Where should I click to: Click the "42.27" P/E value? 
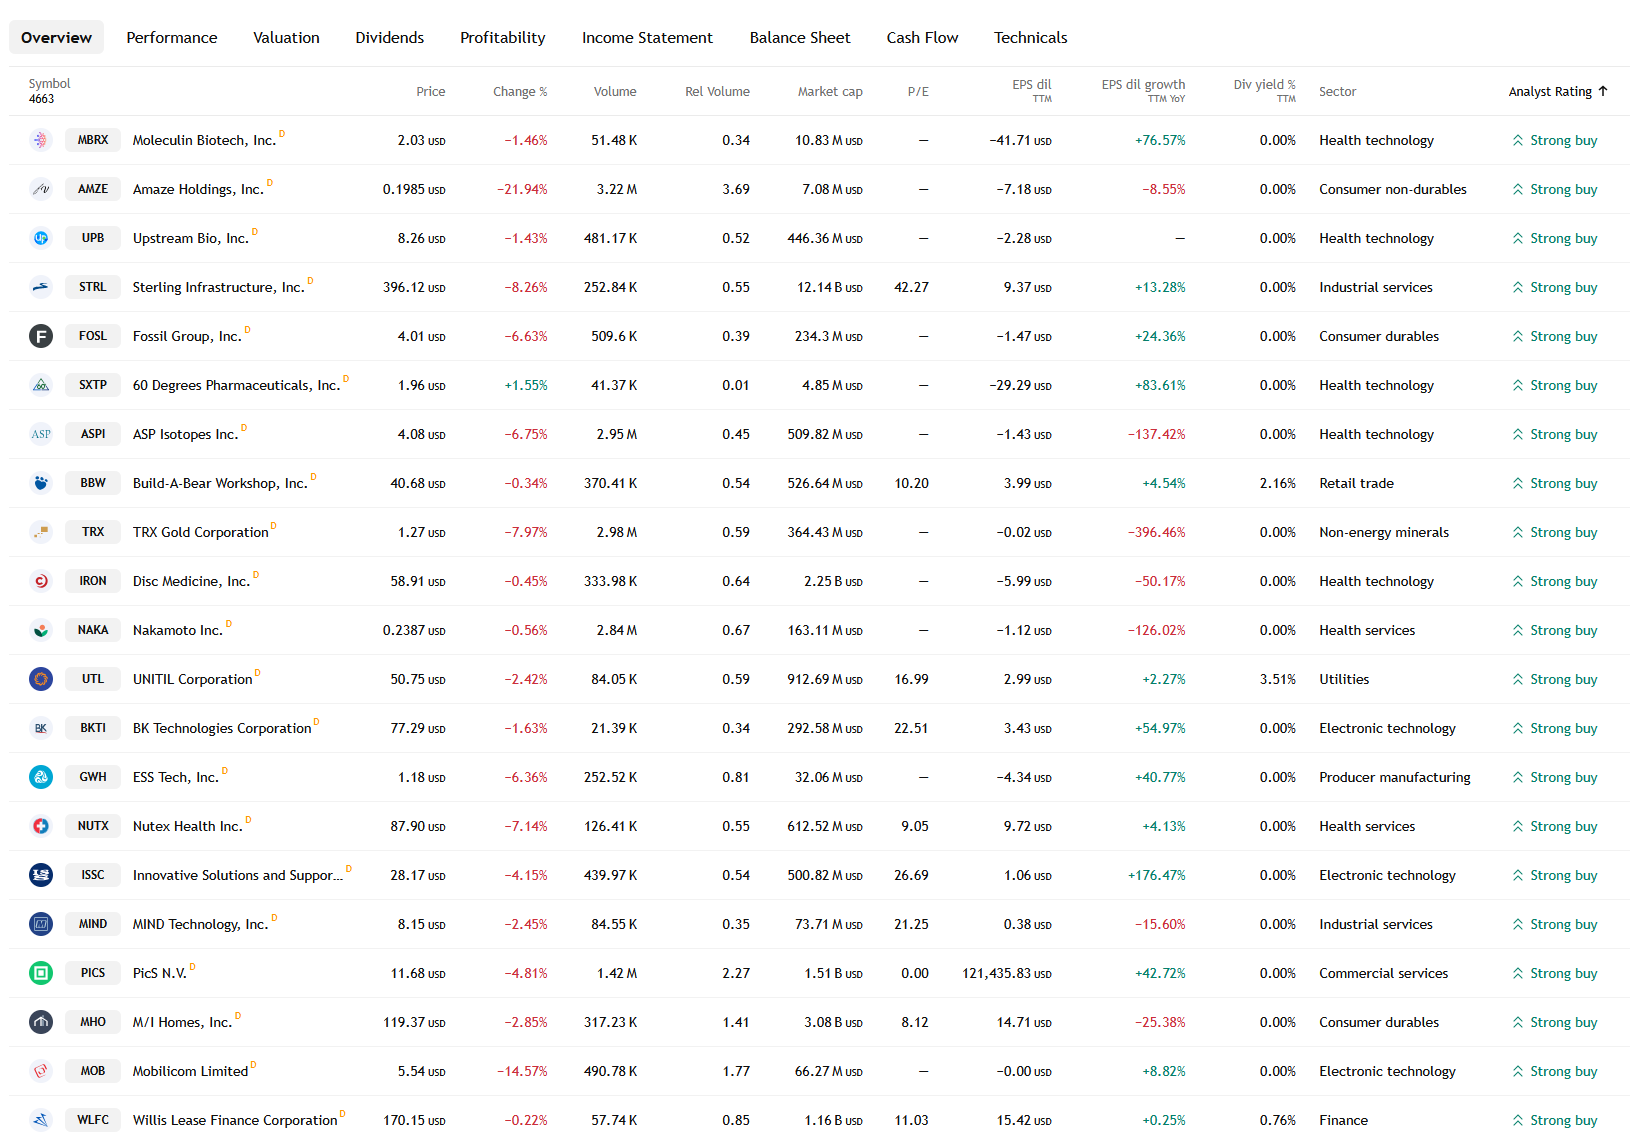[912, 287]
